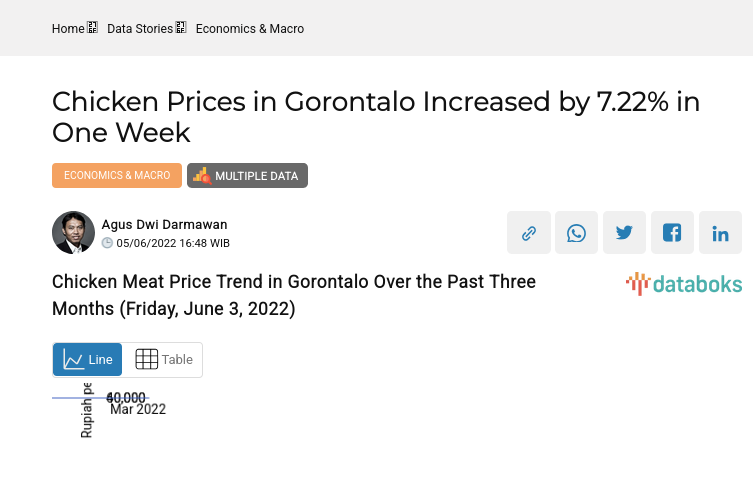
Task: Click the clock icon beside the publish date
Action: click(108, 243)
